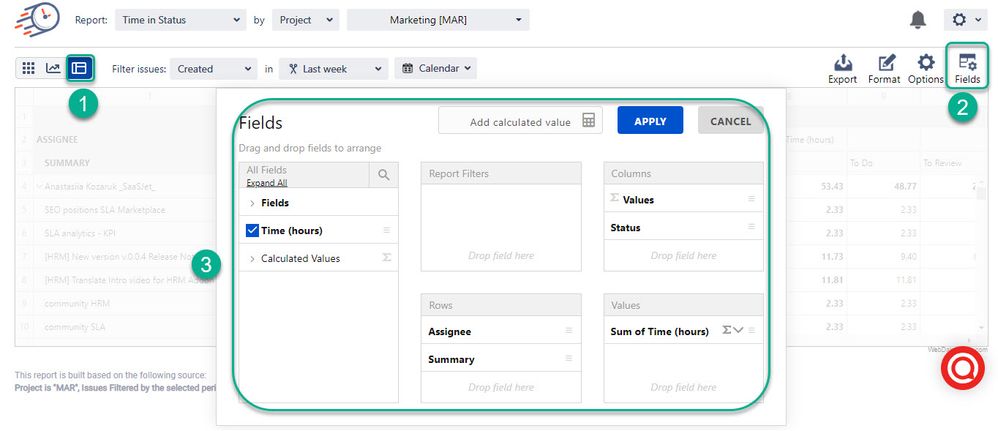998x431 pixels.
Task: Switch to pivot table view
Action: point(79,68)
